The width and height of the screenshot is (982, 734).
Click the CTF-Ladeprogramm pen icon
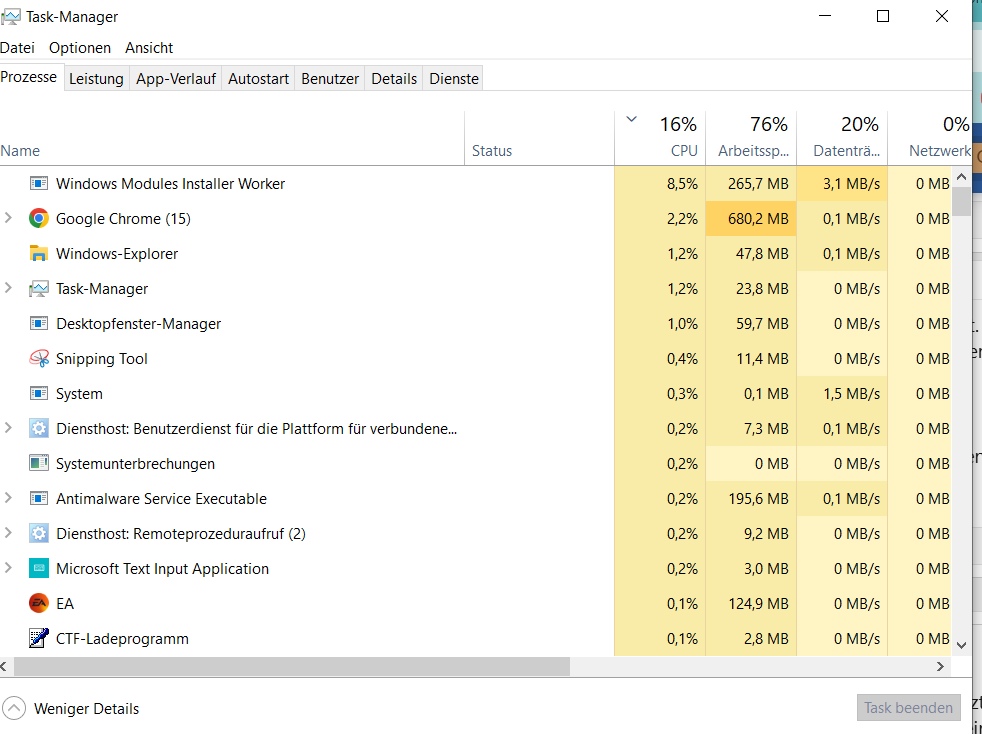click(x=39, y=639)
